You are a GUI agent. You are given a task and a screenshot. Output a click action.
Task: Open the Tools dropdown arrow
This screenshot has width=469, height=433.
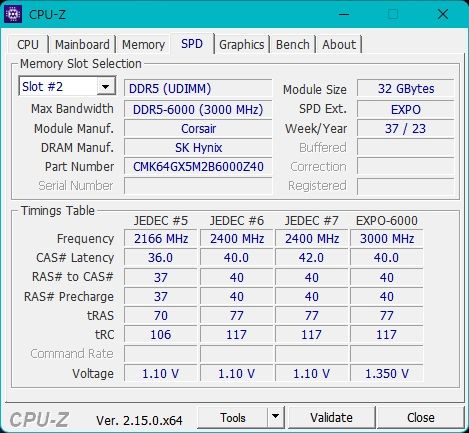(x=275, y=417)
